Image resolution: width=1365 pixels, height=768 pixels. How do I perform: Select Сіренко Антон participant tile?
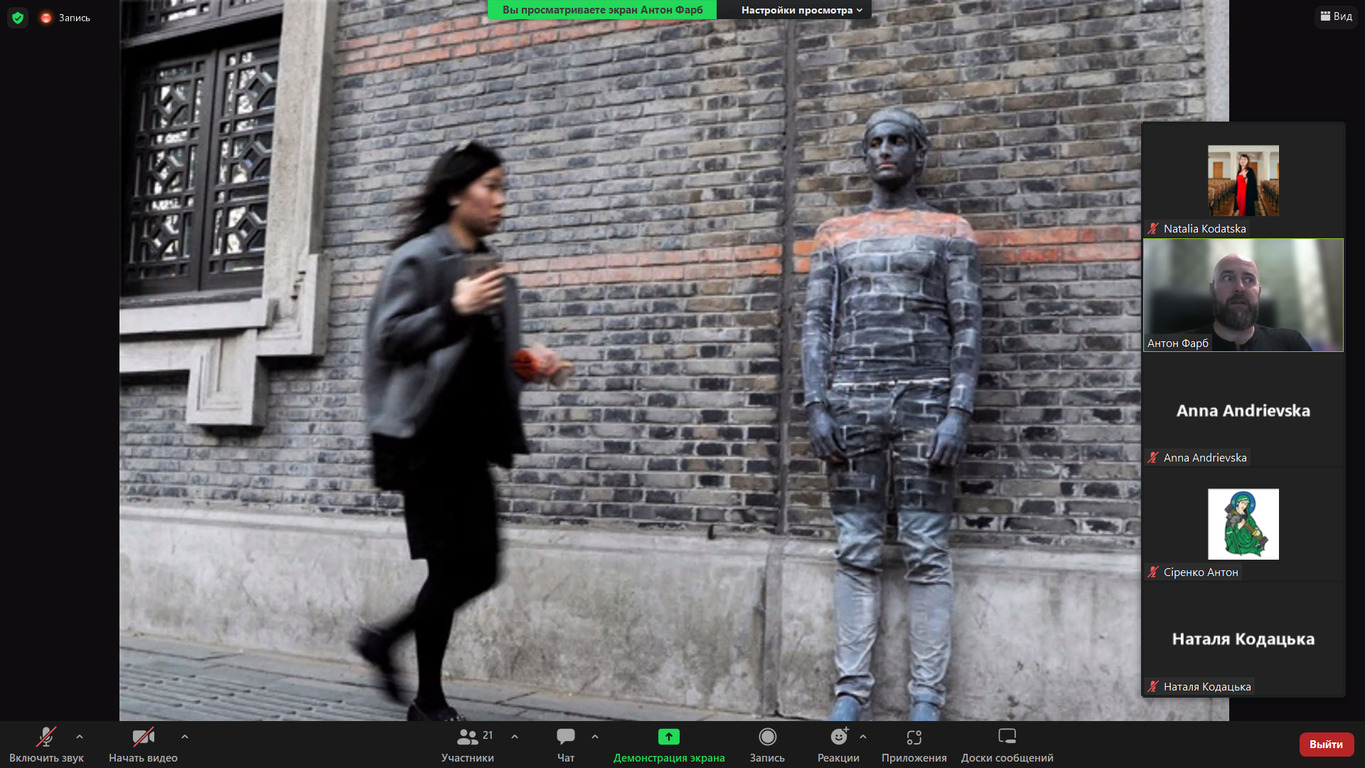tap(1243, 524)
